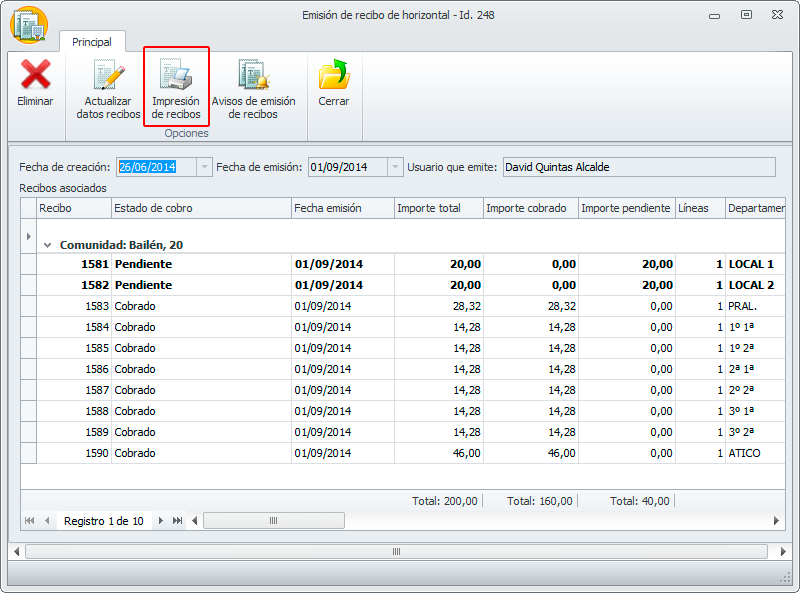The image size is (800, 593).
Task: Select Pendiente receipt 1581 row
Action: [x=200, y=264]
